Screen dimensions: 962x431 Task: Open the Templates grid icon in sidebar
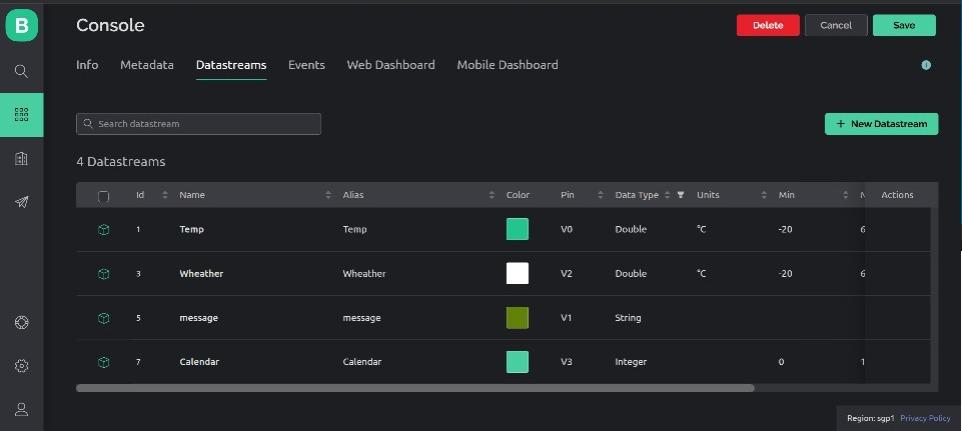point(21,115)
